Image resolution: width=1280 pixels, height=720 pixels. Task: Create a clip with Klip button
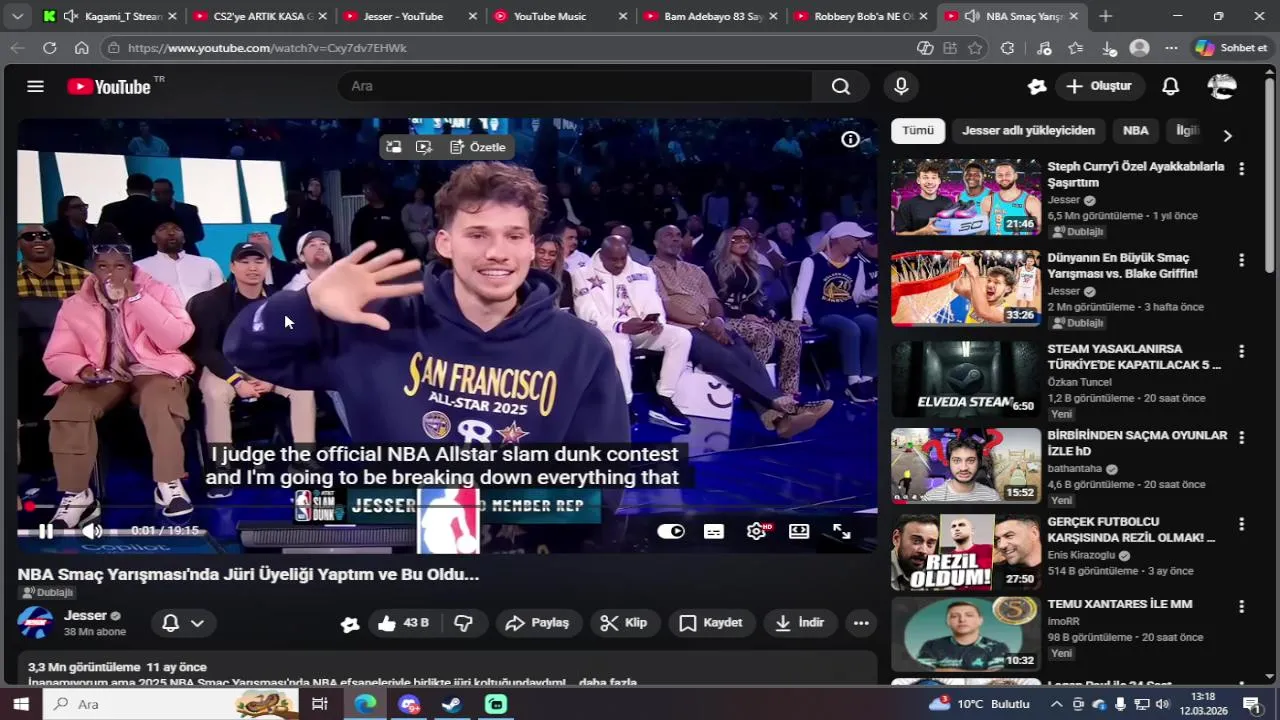pyautogui.click(x=624, y=623)
